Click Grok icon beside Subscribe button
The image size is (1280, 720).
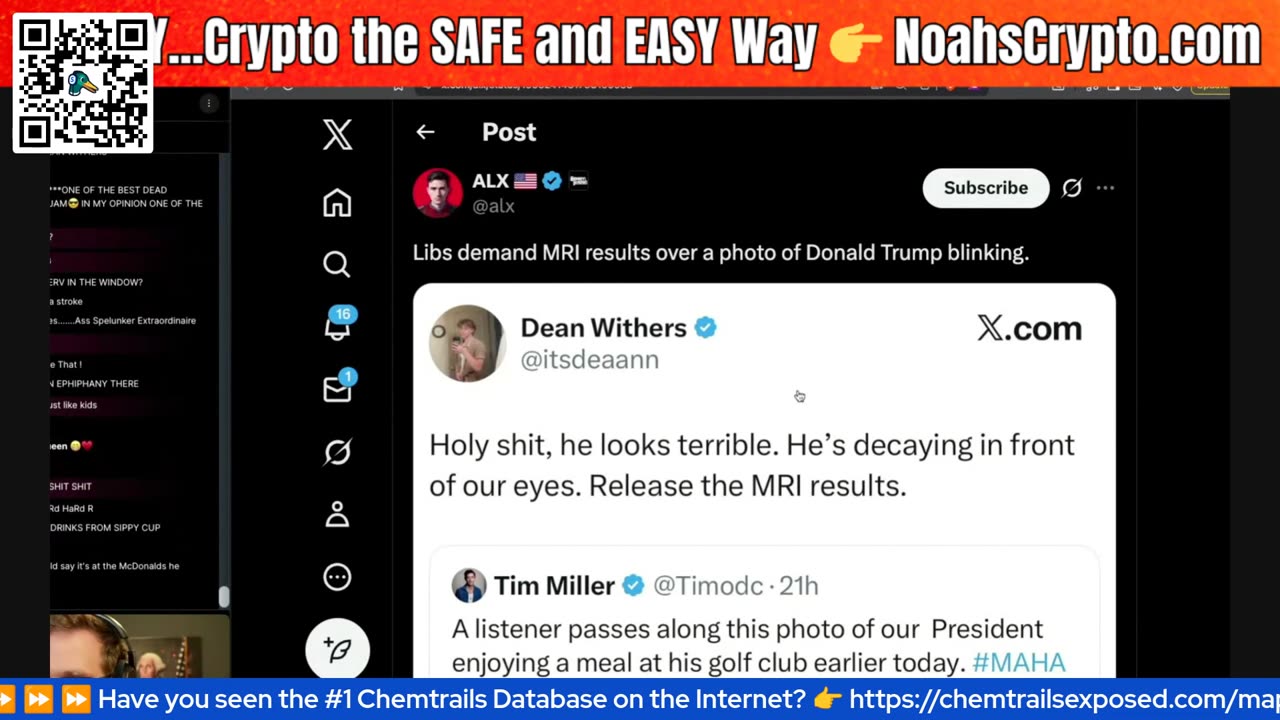[1071, 188]
